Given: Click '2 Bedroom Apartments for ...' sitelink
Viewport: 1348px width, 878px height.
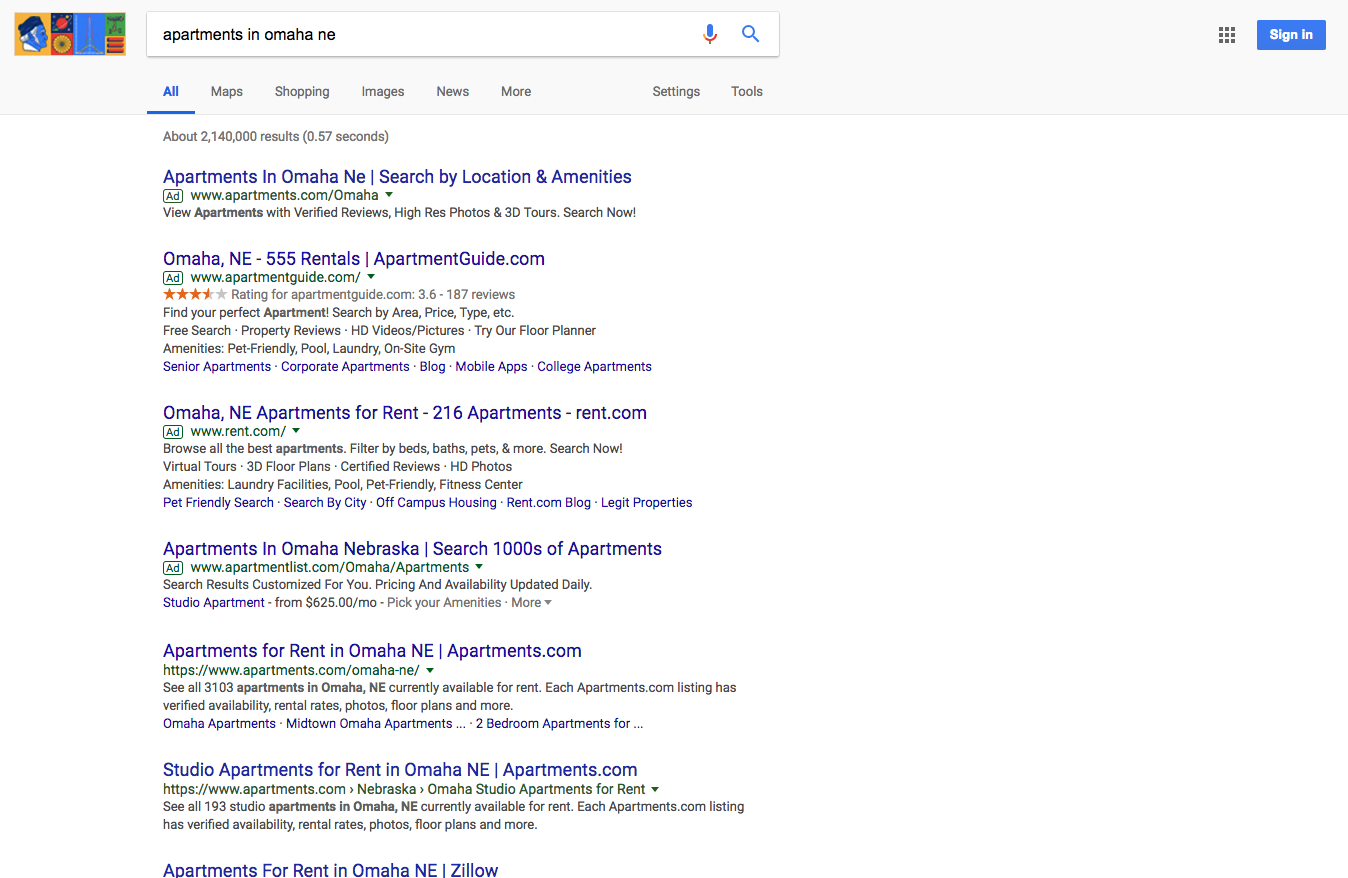Looking at the screenshot, I should pos(559,724).
